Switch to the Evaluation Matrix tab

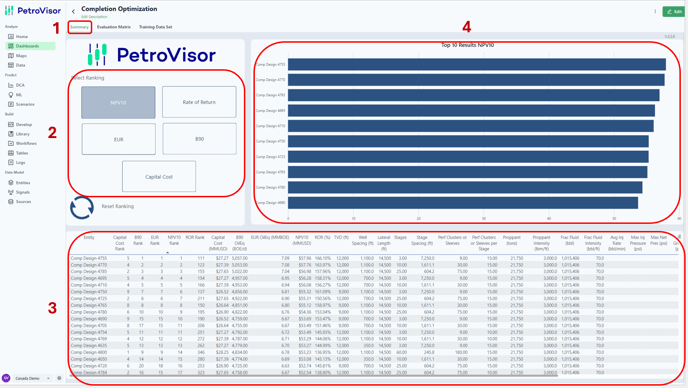tap(114, 27)
